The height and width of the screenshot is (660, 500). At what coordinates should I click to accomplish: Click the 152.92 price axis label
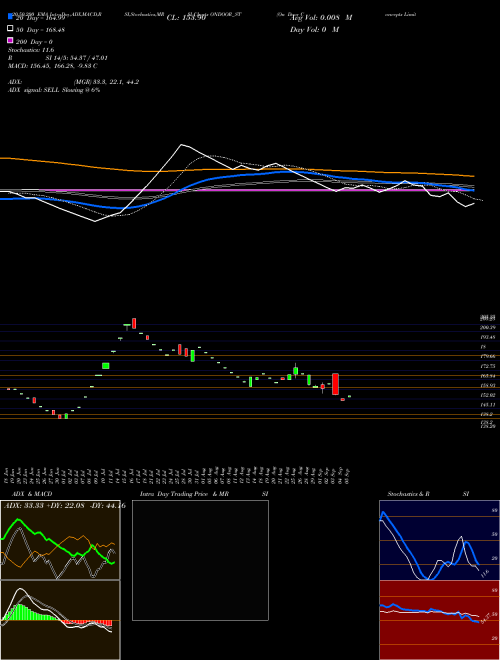[x=488, y=395]
